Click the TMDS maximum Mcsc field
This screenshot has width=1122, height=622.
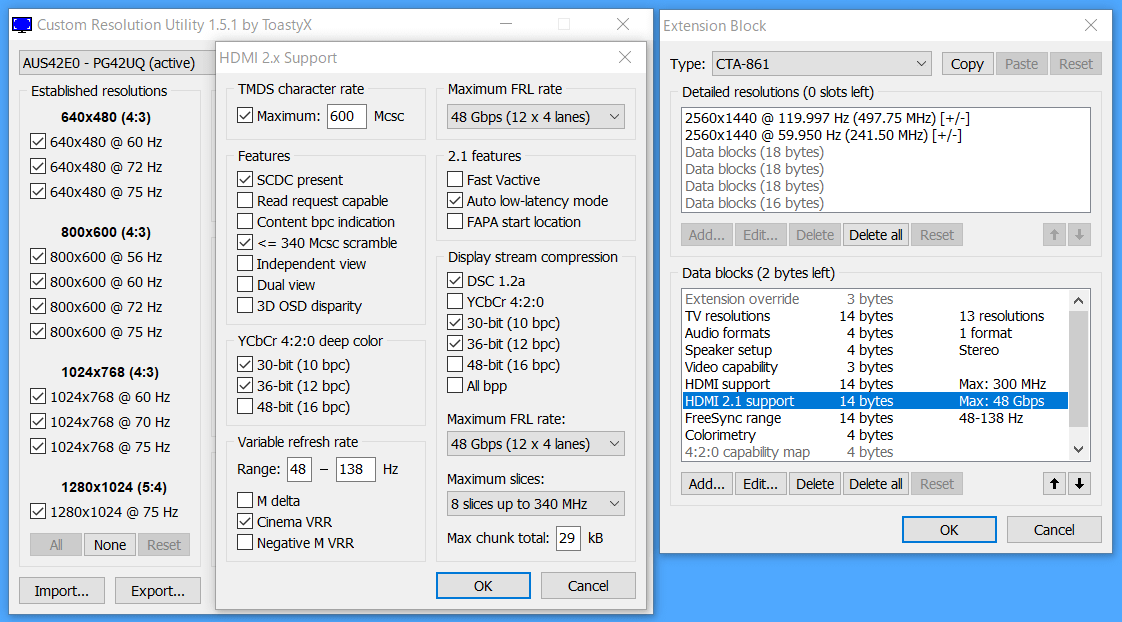pyautogui.click(x=346, y=116)
